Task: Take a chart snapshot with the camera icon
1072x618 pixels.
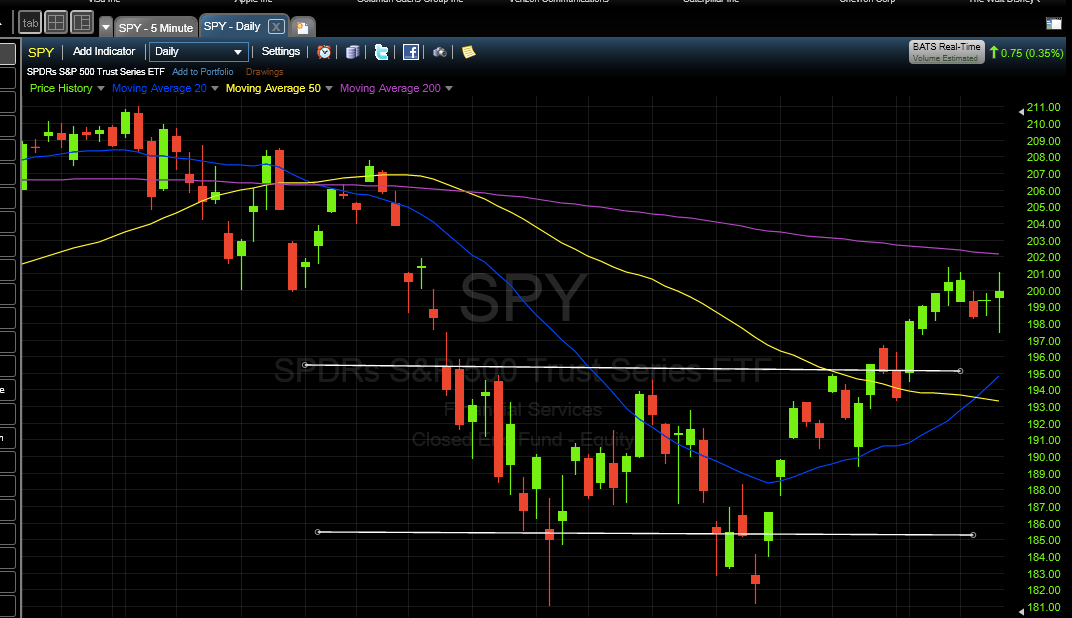Action: 440,52
